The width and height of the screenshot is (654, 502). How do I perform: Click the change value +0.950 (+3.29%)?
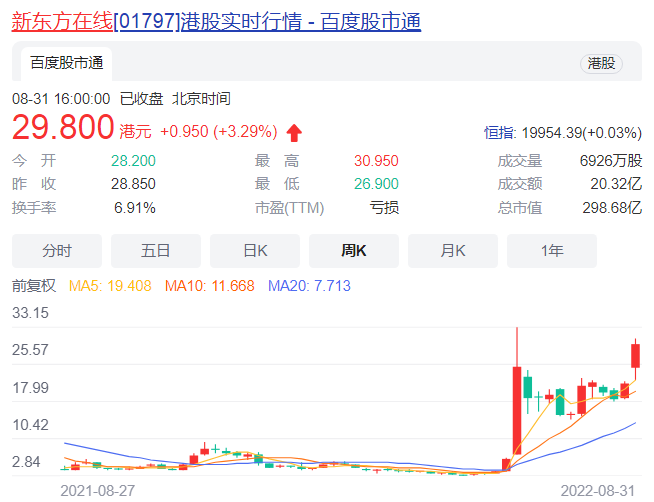[x=219, y=132]
